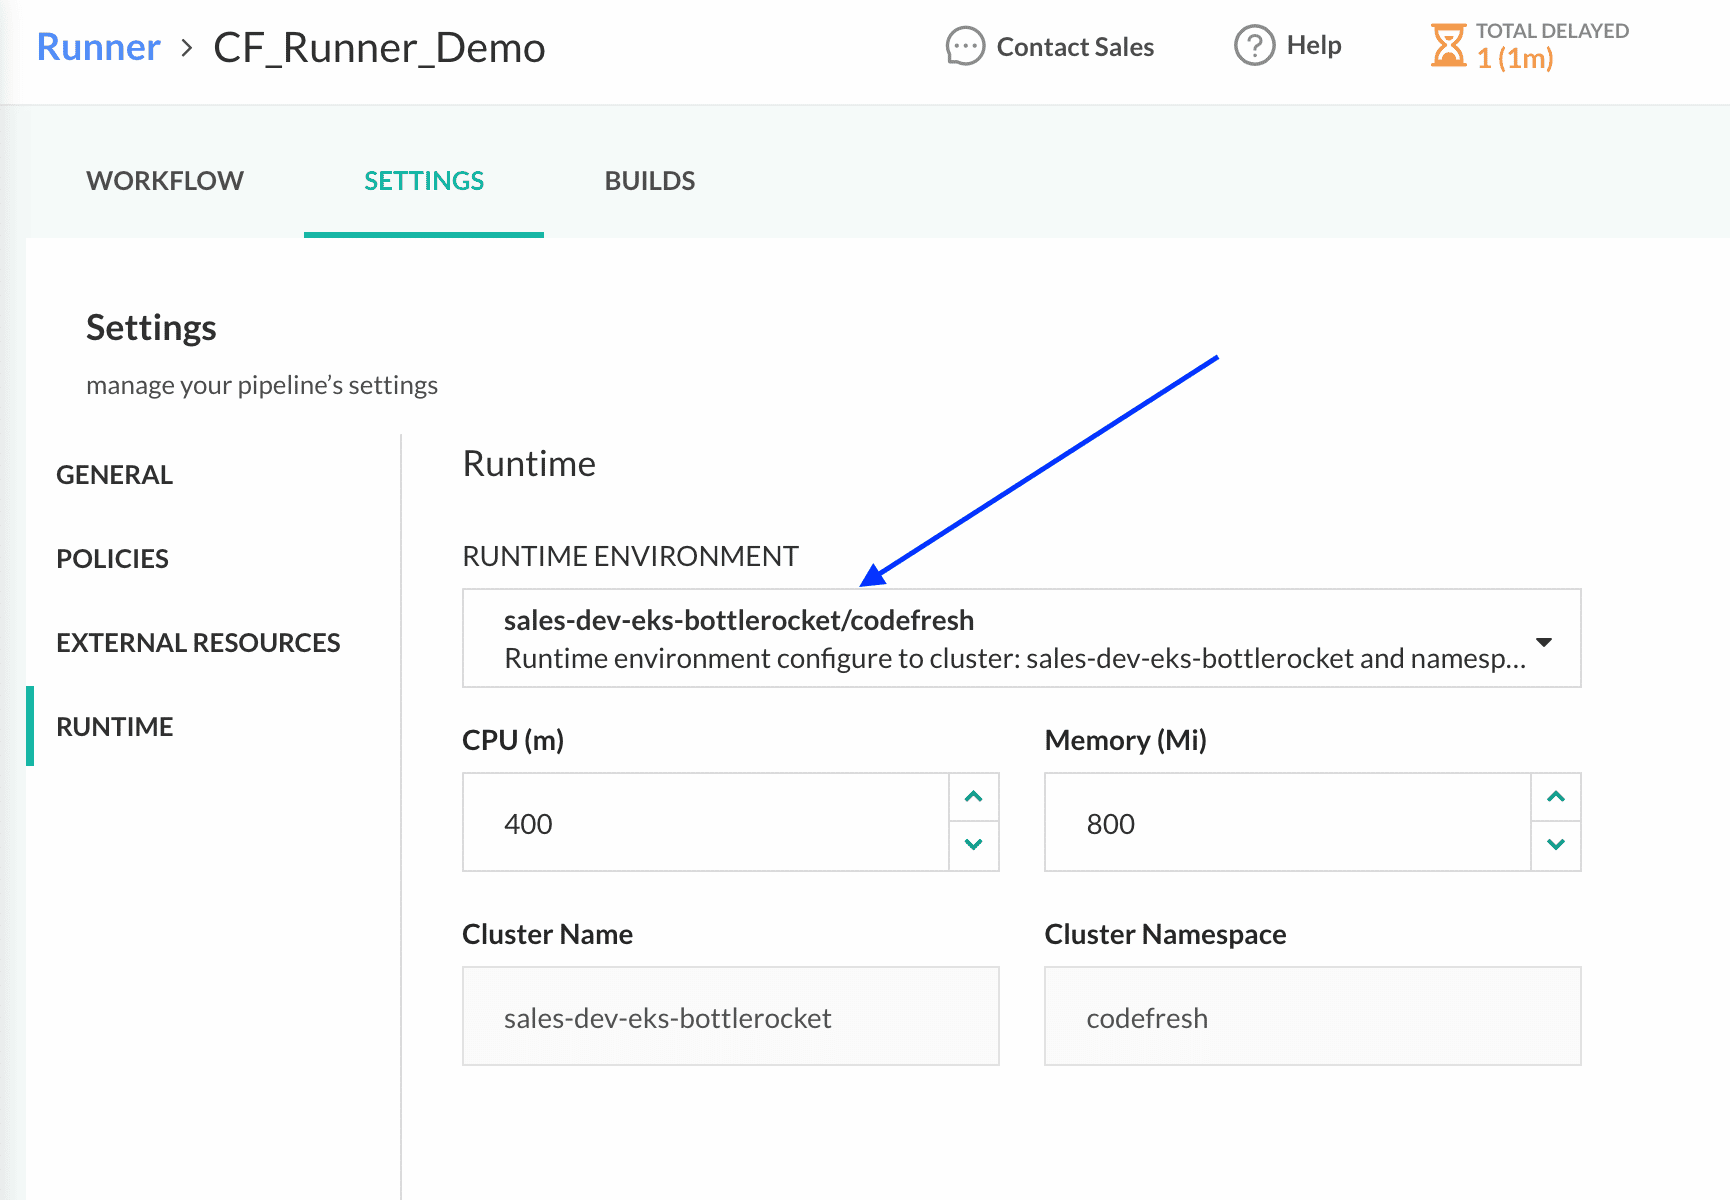Decrease Memory value with down arrow
The width and height of the screenshot is (1730, 1200).
[x=1556, y=845]
